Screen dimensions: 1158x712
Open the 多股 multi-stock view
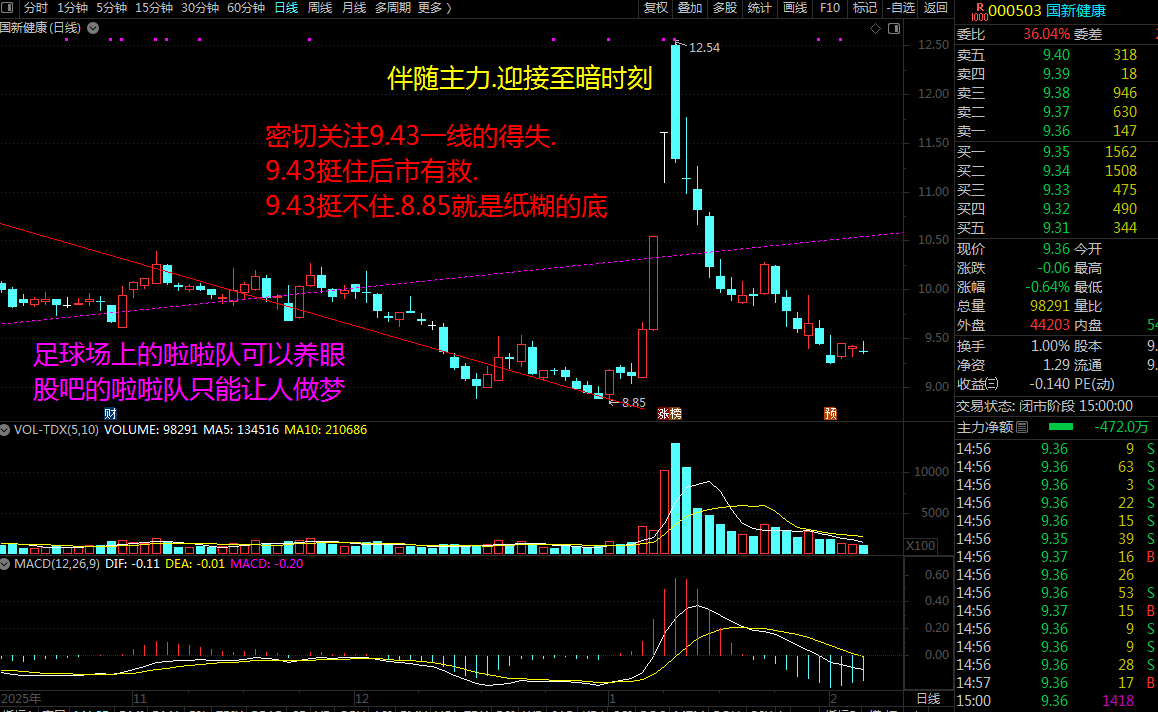pyautogui.click(x=724, y=7)
